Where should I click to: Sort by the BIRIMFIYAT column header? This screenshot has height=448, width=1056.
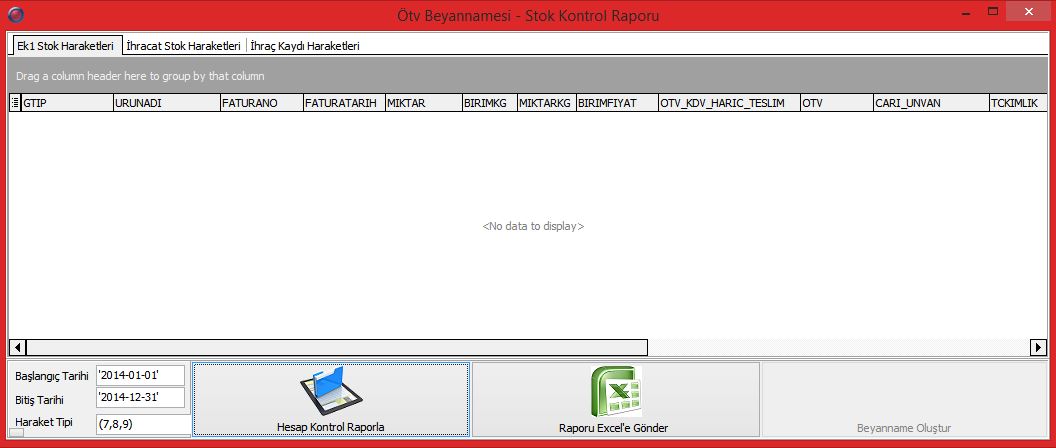pos(616,103)
